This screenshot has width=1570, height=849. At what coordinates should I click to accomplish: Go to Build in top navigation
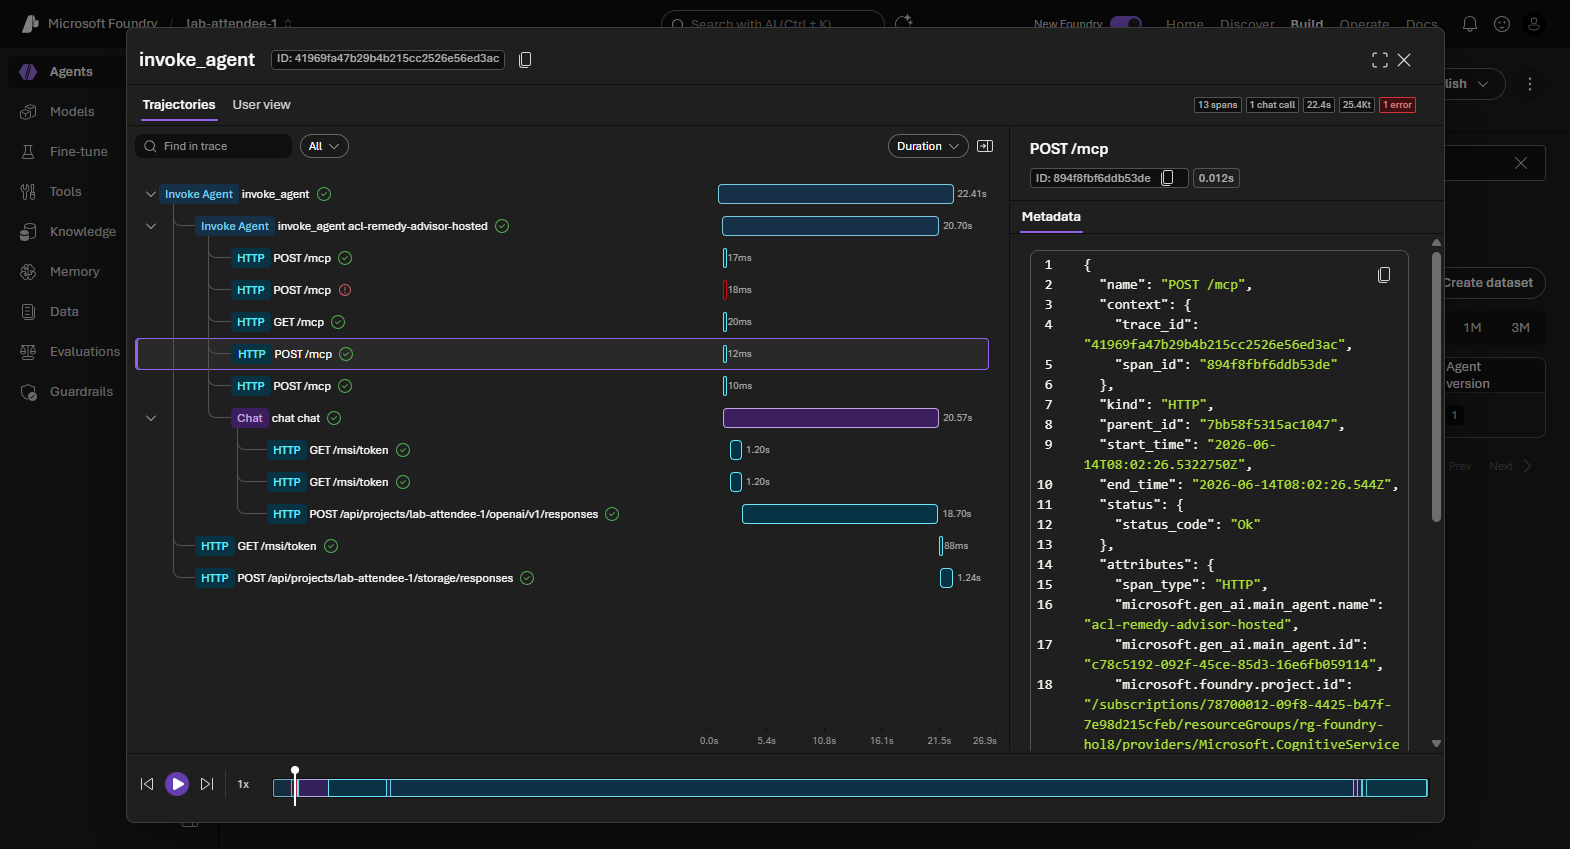tap(1307, 24)
